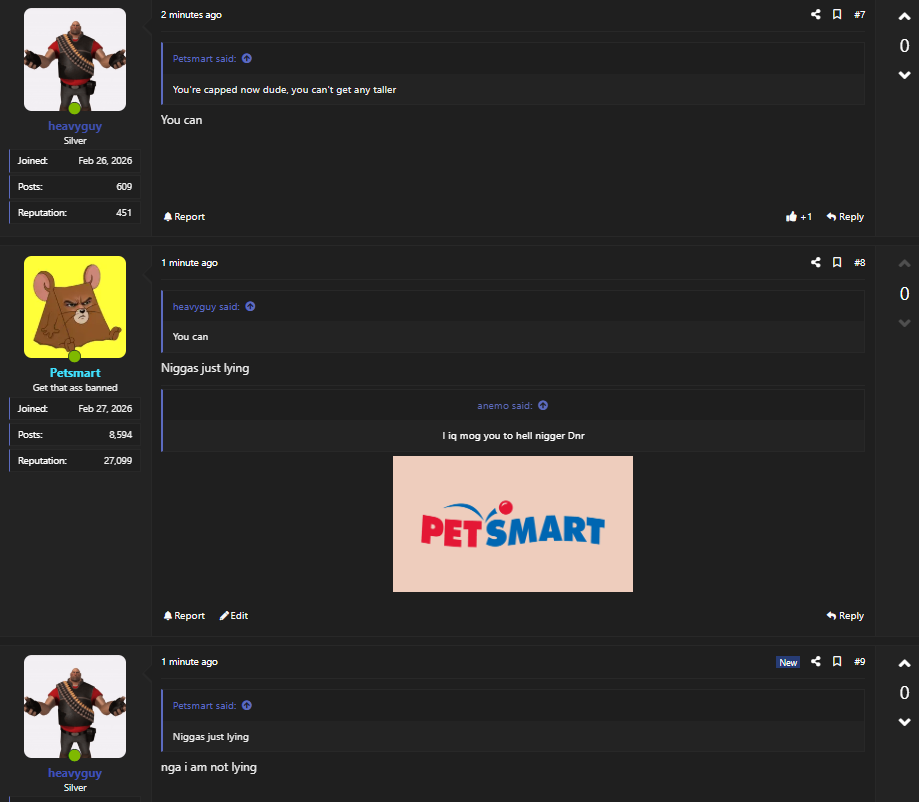
Task: Click the 'You can' text in post #7
Action: coord(181,120)
